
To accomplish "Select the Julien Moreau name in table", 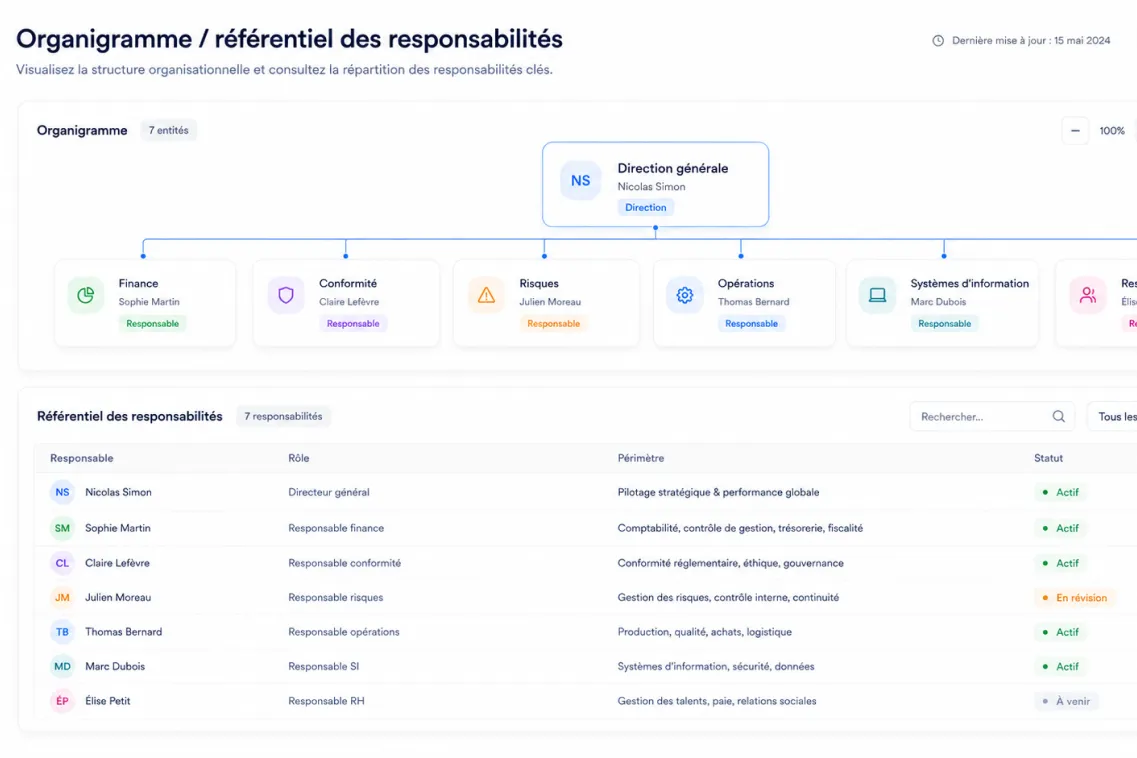I will tap(118, 598).
